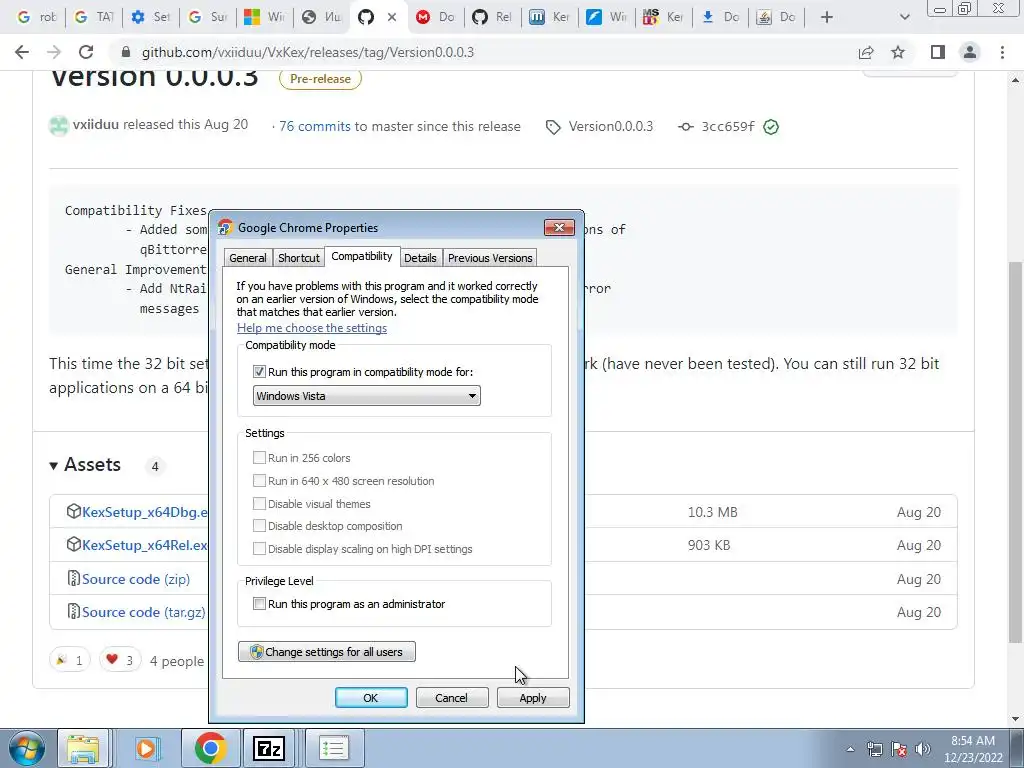Image resolution: width=1024 pixels, height=768 pixels.
Task: Close the active GitHub tab
Action: [x=392, y=17]
